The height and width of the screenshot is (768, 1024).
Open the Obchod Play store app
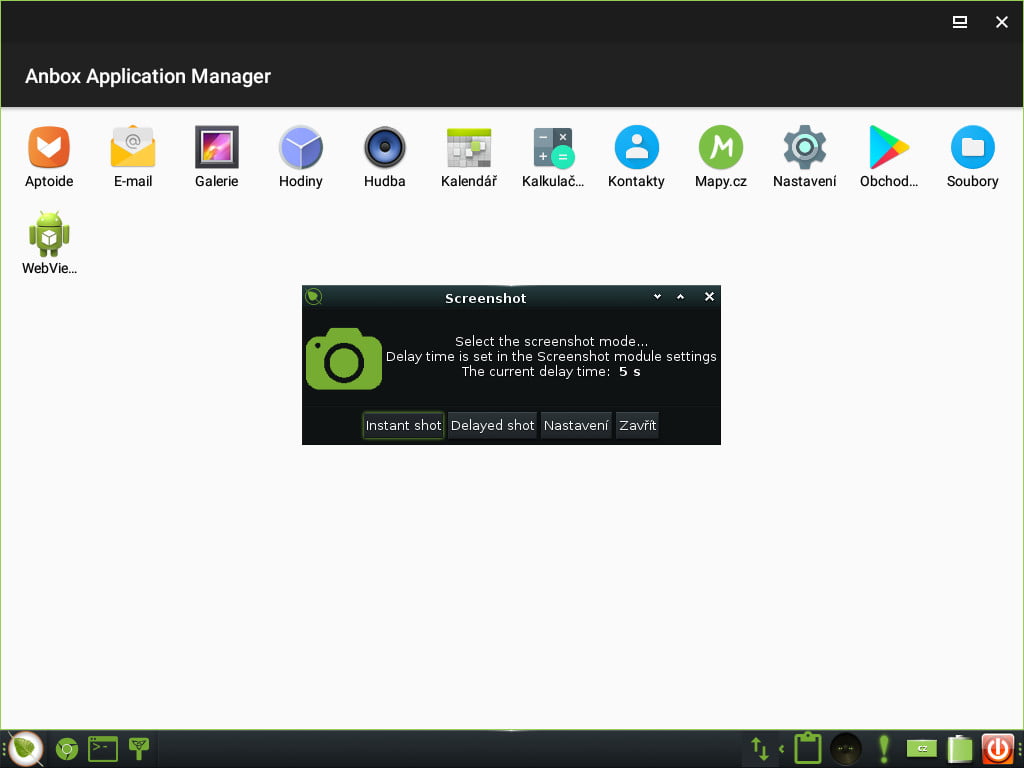coord(889,157)
